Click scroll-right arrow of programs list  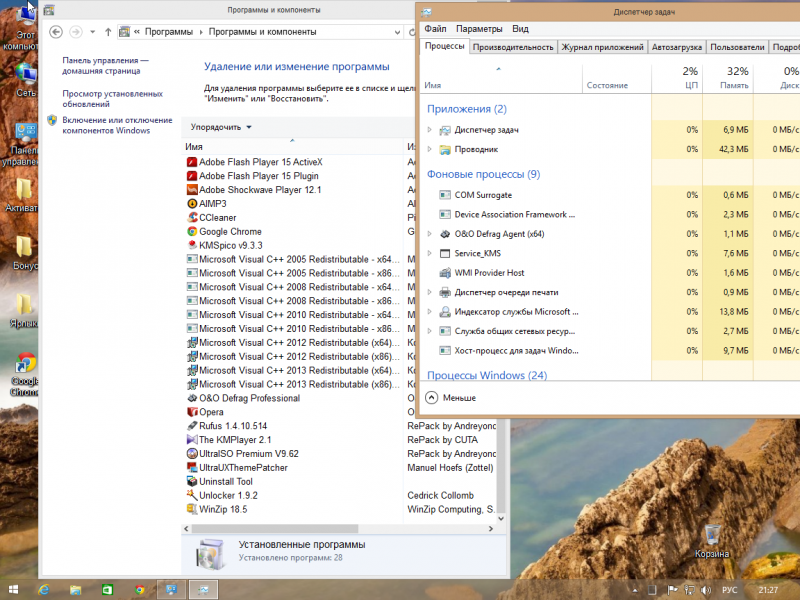point(491,529)
